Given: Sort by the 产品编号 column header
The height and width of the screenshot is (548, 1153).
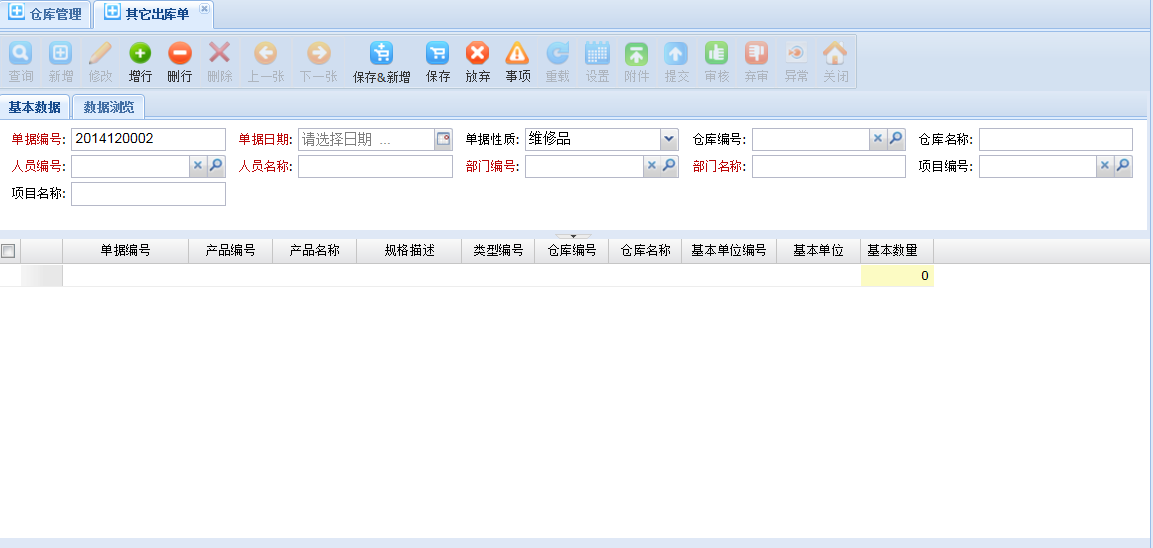Looking at the screenshot, I should tap(230, 251).
